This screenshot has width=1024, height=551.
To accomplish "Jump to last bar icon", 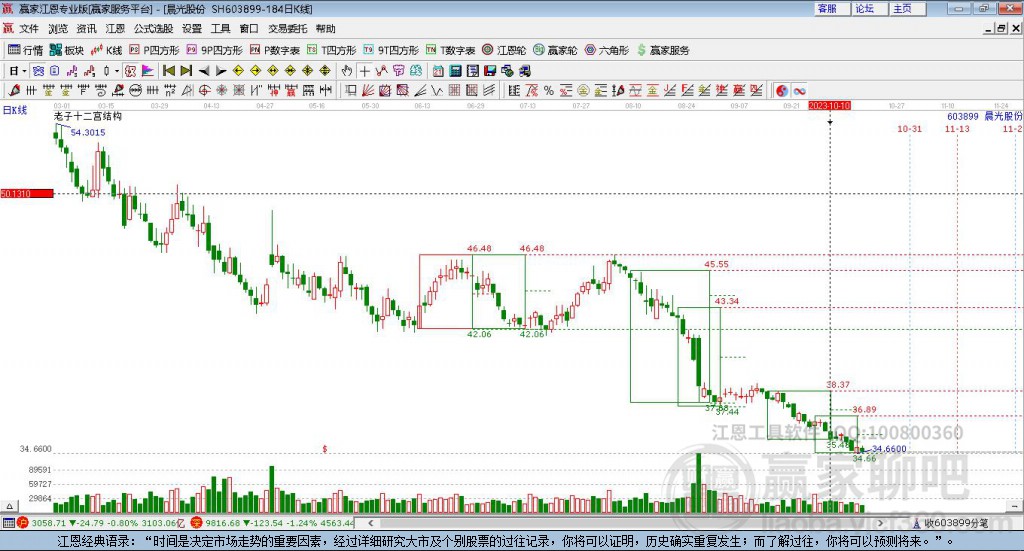I will [186, 71].
